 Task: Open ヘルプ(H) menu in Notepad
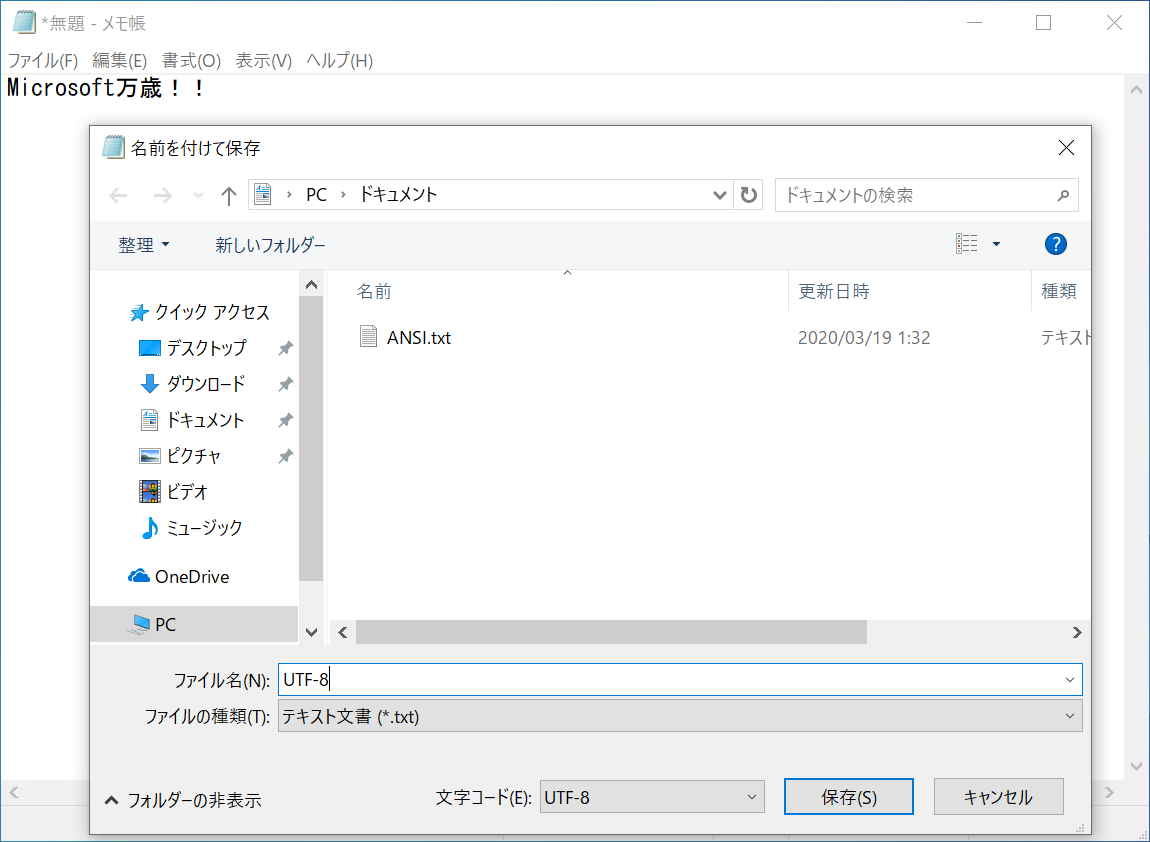(x=339, y=61)
